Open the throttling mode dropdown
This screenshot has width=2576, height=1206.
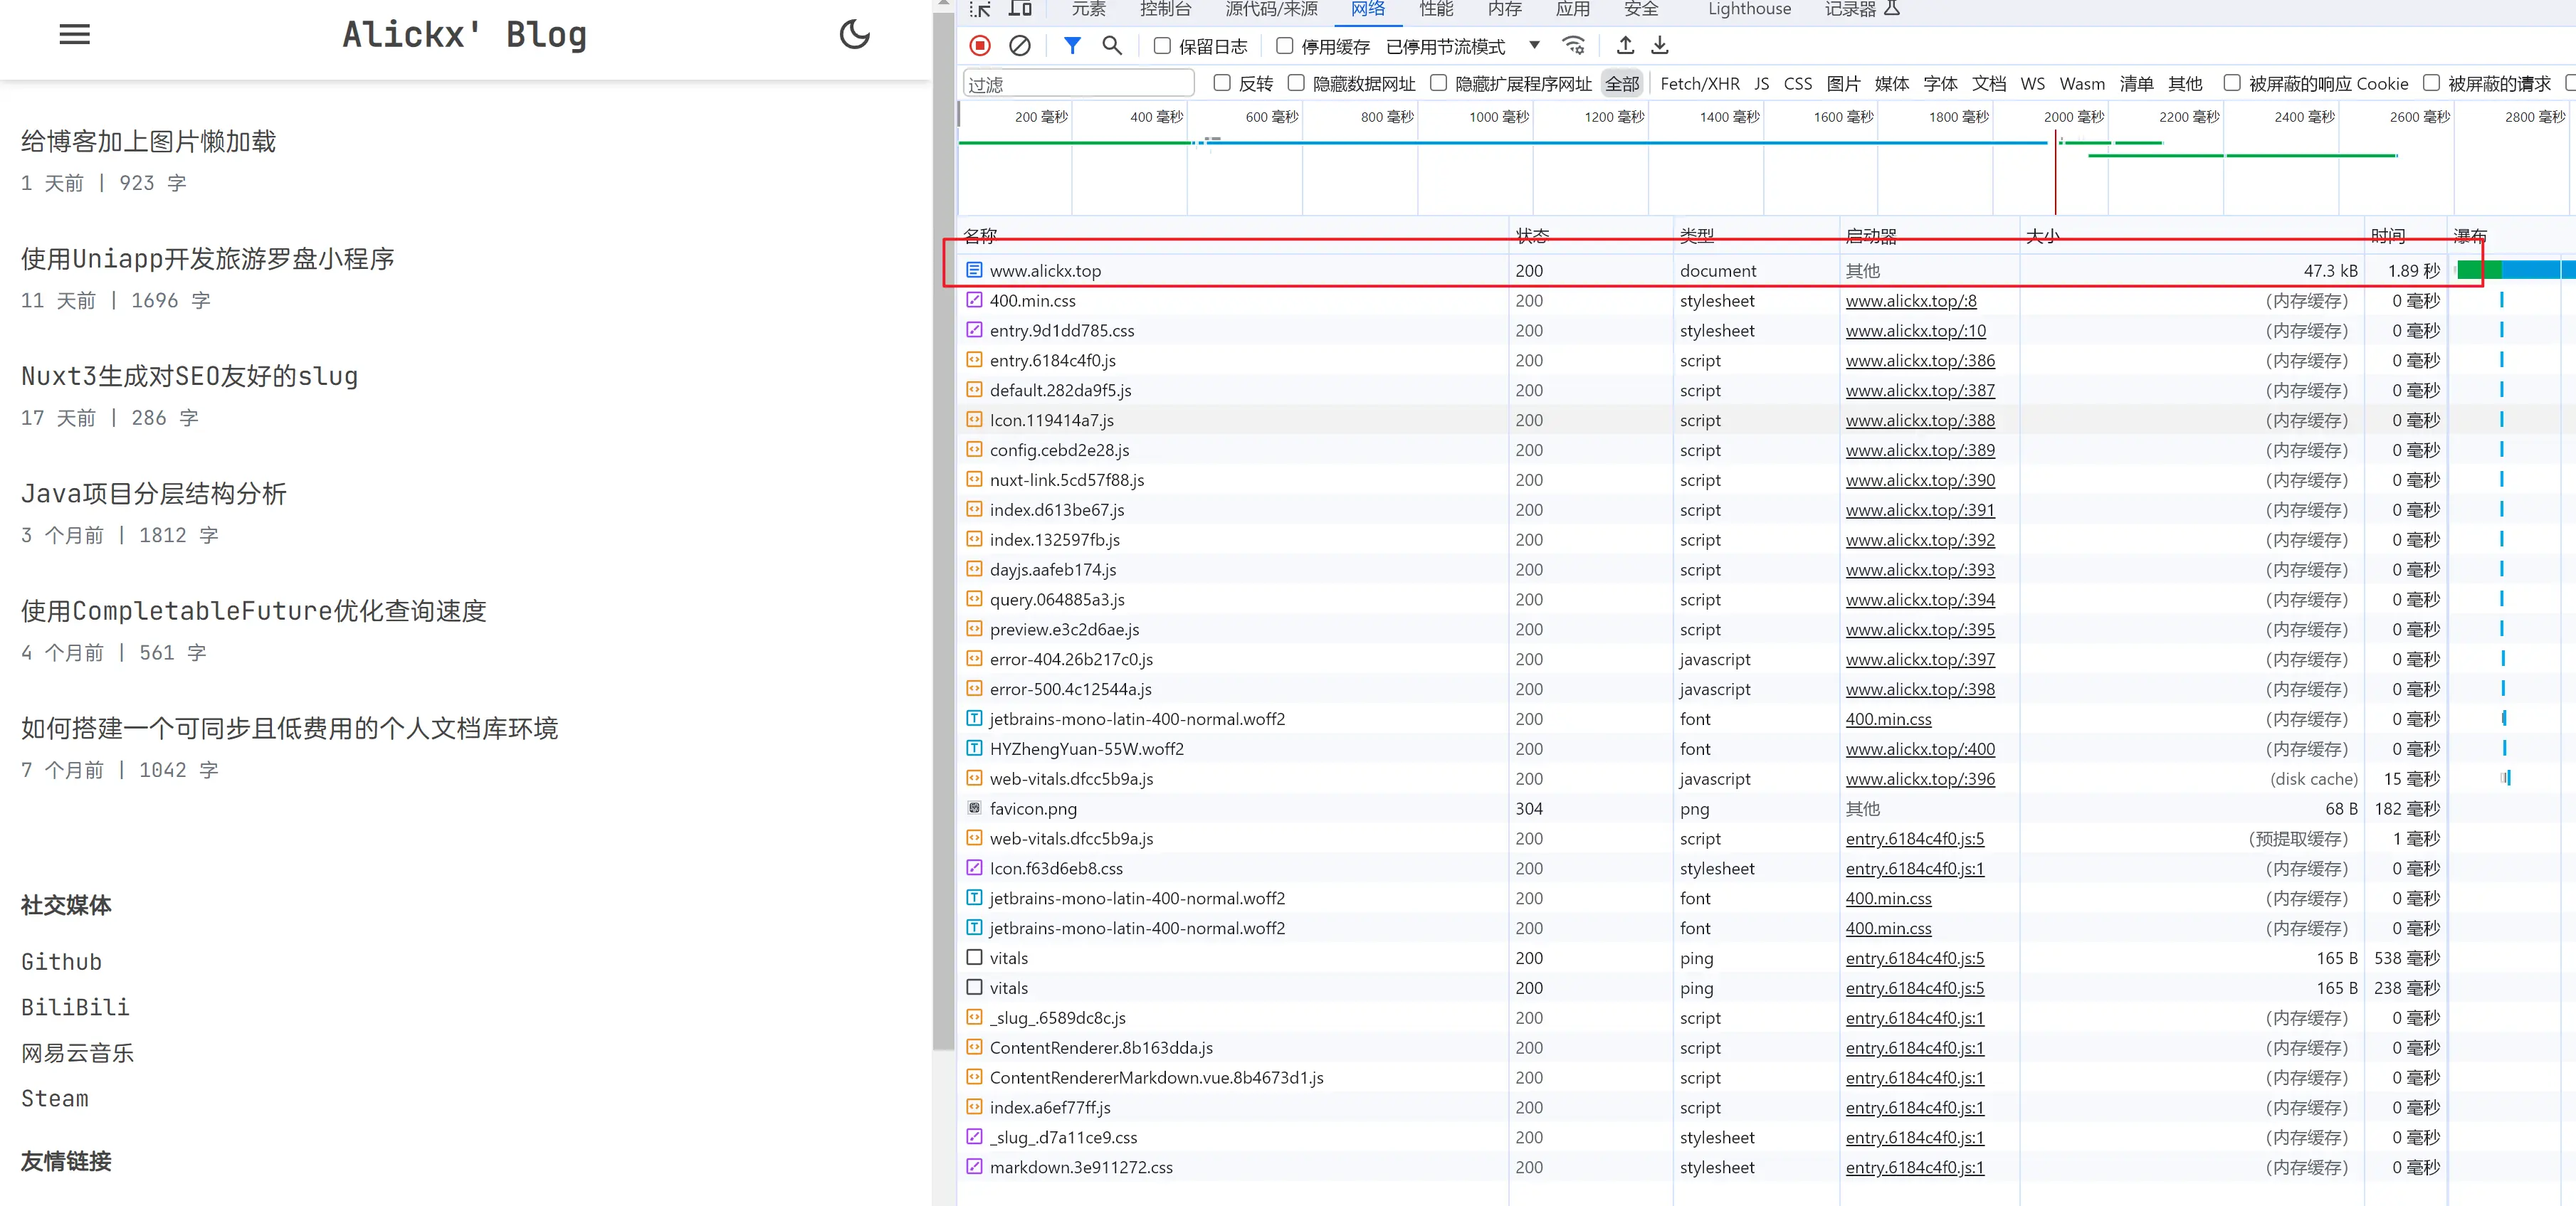tap(1463, 46)
